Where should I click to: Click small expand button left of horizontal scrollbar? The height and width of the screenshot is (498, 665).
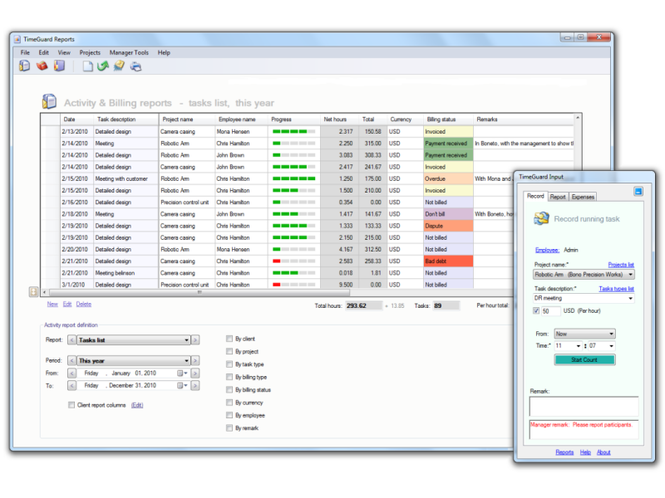34,291
